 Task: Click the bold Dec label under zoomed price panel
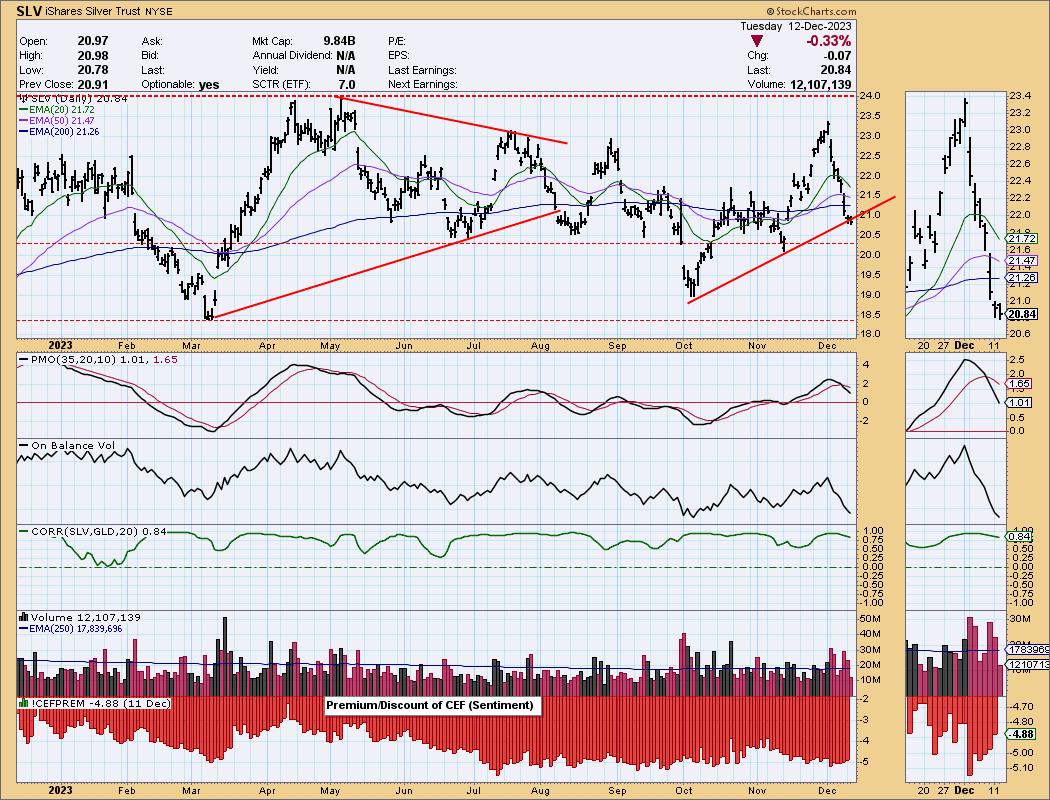964,345
